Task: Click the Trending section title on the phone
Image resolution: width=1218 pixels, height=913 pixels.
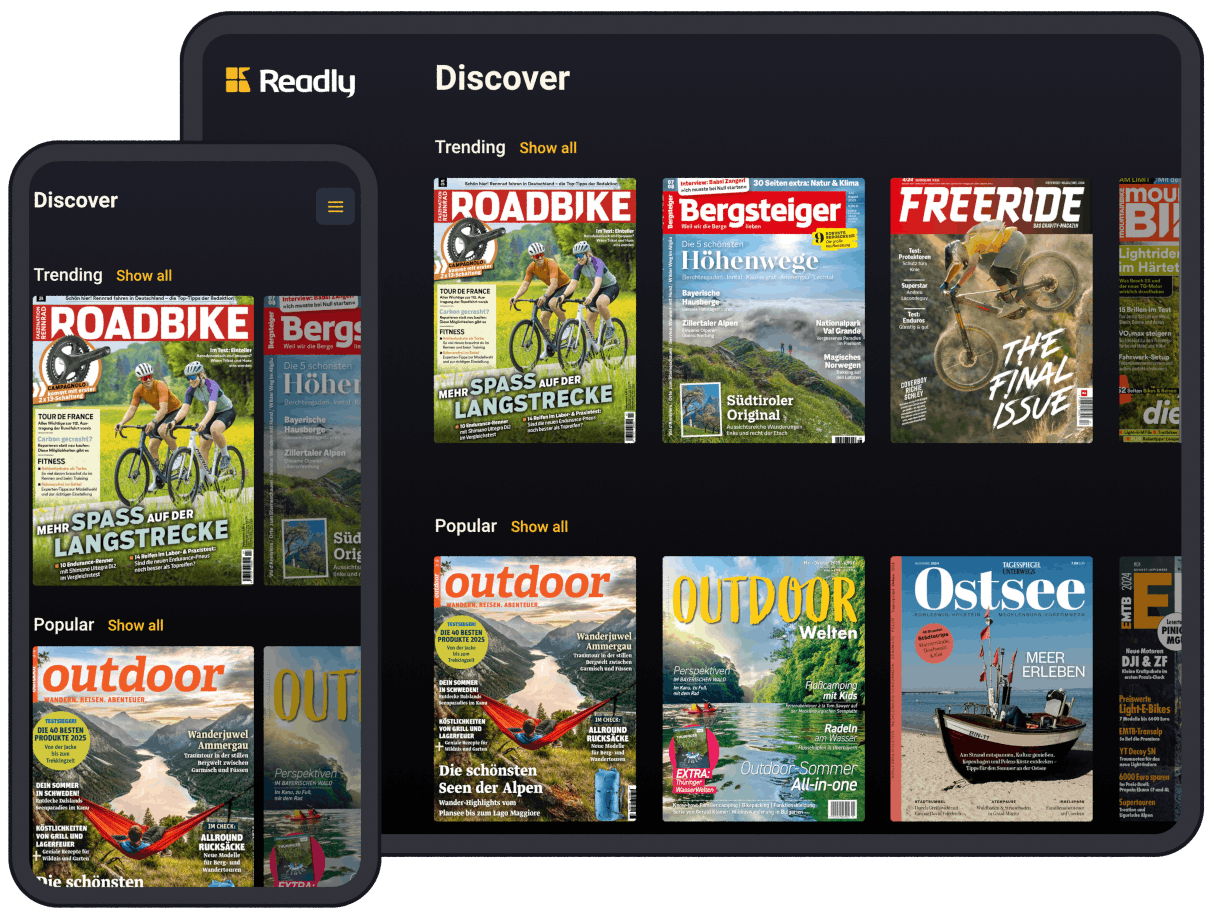Action: click(68, 275)
